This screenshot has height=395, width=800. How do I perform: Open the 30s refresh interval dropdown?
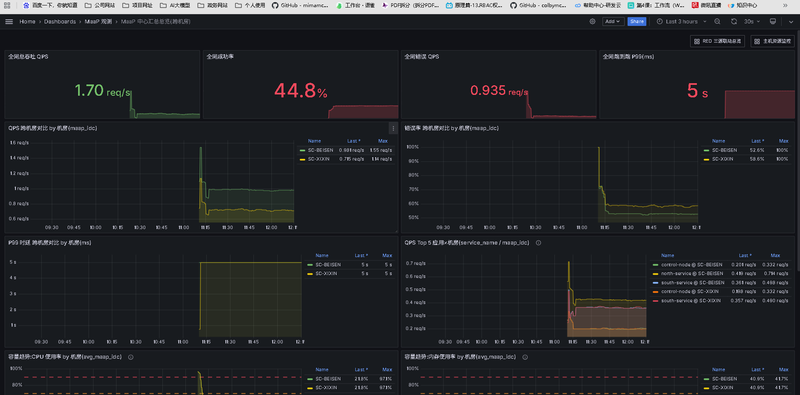click(x=752, y=21)
